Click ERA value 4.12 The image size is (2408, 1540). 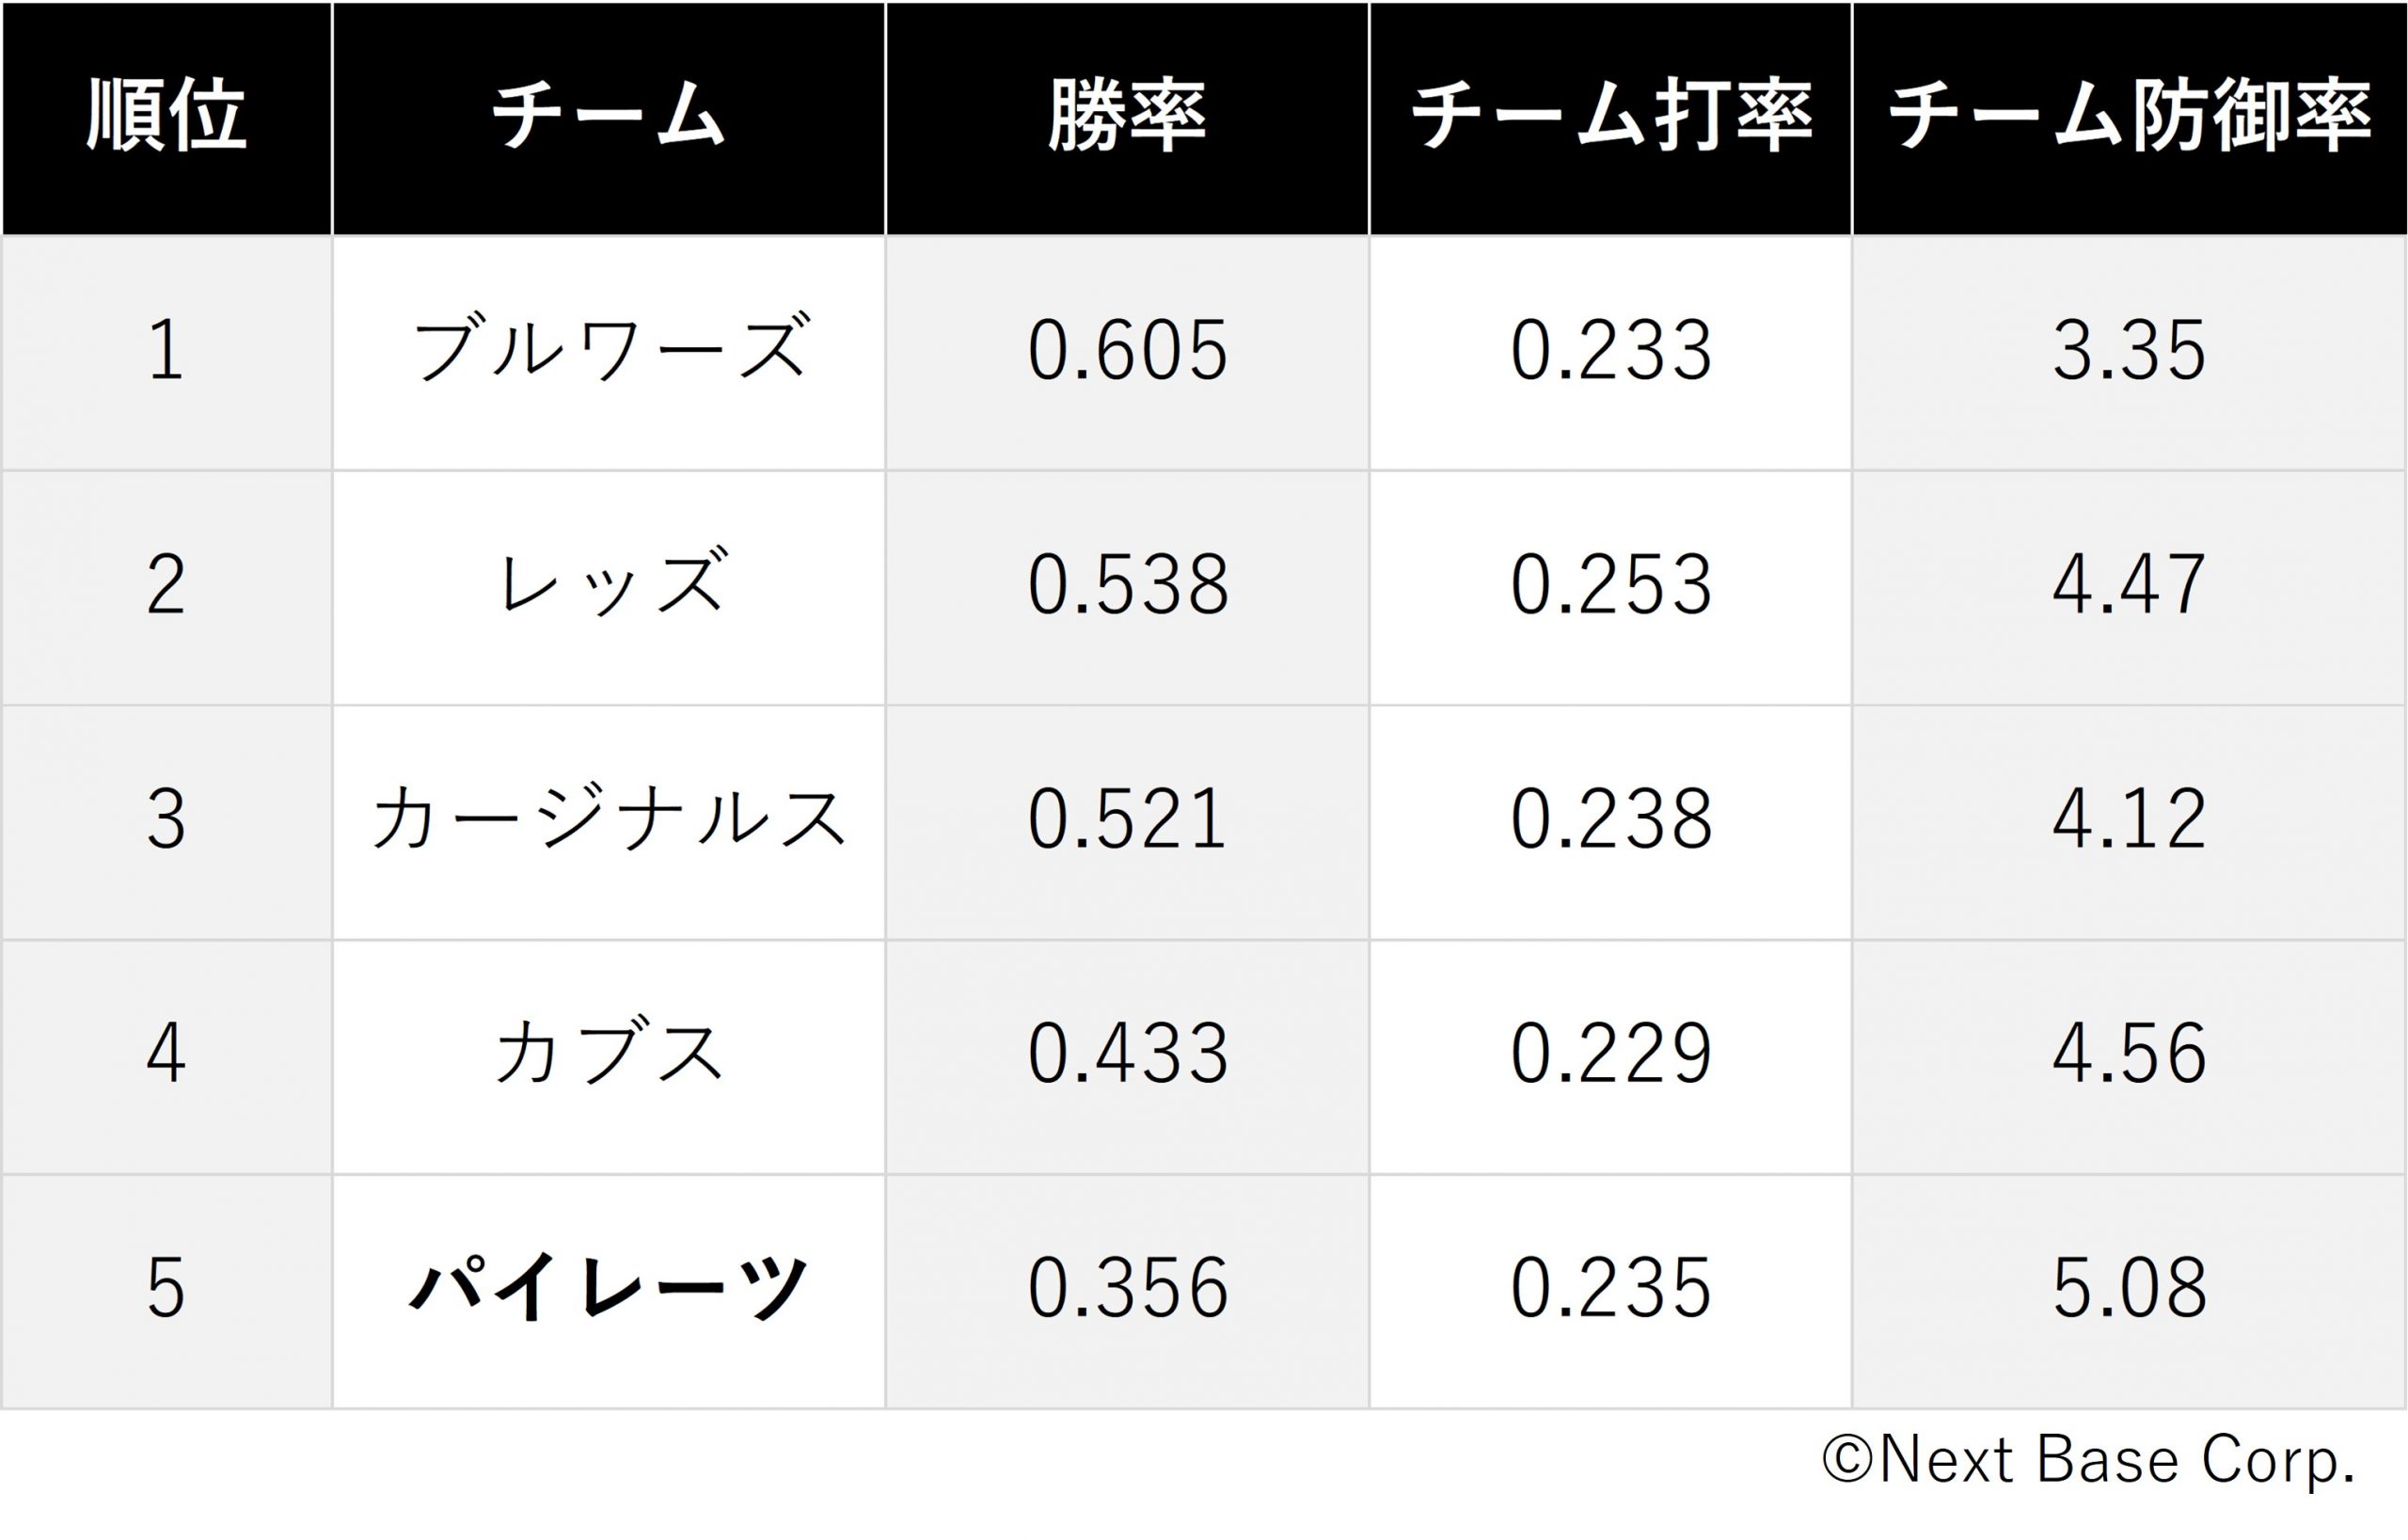pos(2129,822)
